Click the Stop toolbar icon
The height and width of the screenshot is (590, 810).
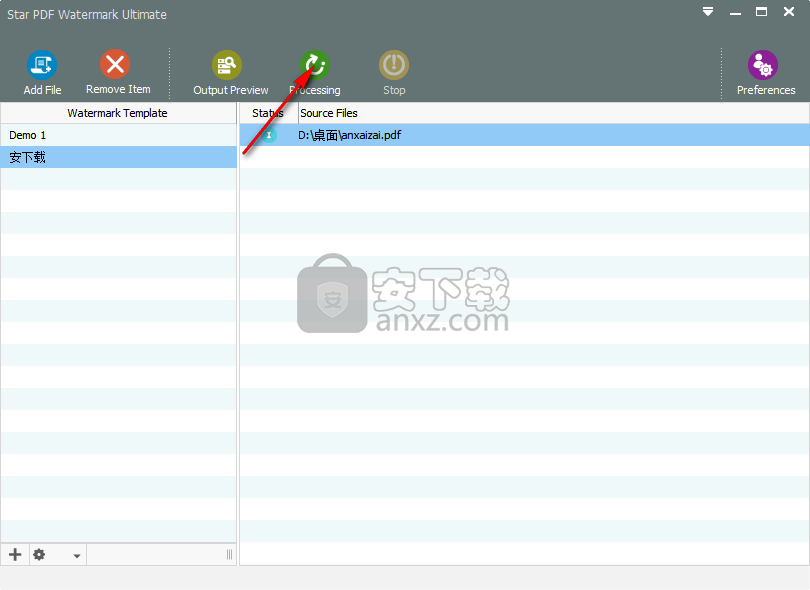point(394,65)
